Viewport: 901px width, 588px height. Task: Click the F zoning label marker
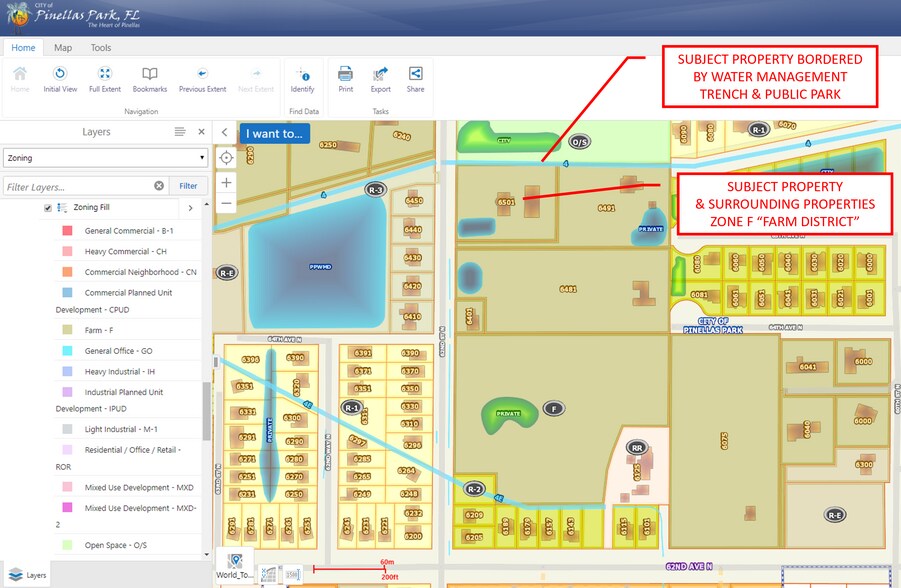[x=554, y=409]
